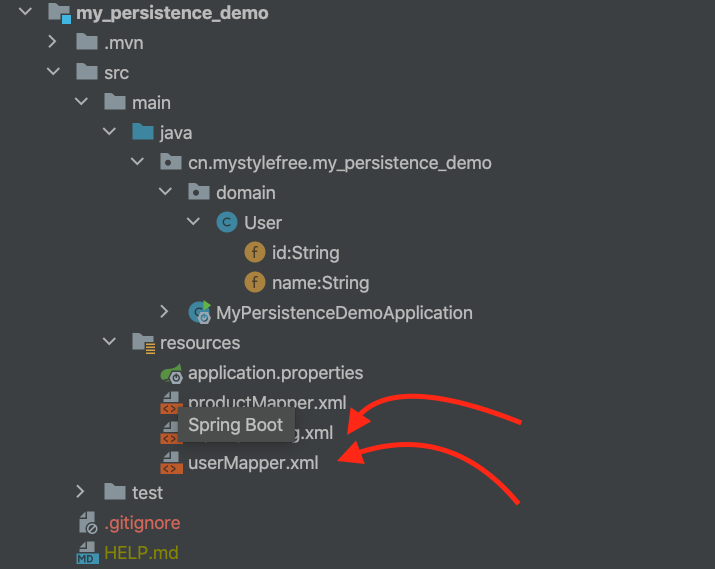Expand MyPersistenceDemoApplication node chevron
The height and width of the screenshot is (569, 715).
(x=165, y=313)
